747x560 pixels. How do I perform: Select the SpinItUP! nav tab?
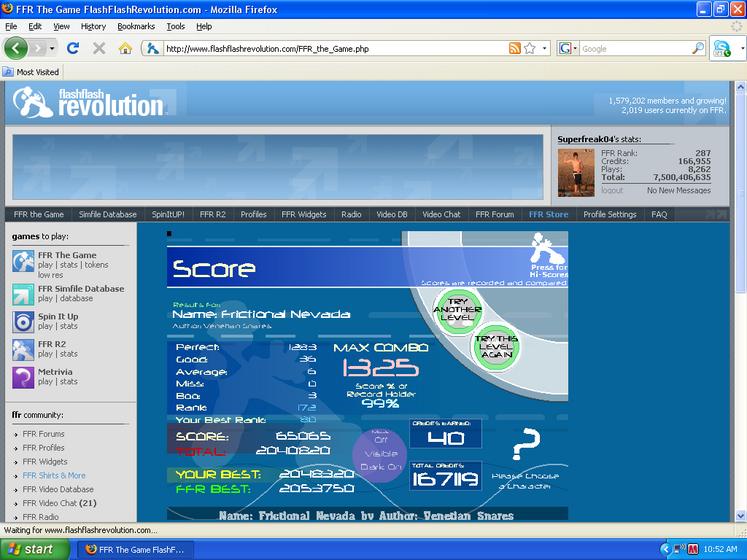pos(168,214)
